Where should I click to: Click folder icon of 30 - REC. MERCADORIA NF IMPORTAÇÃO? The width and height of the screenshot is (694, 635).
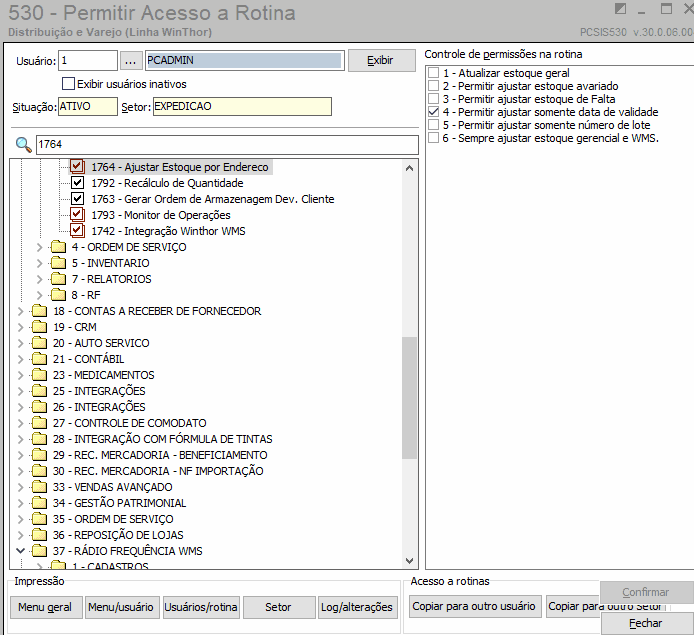coord(39,470)
